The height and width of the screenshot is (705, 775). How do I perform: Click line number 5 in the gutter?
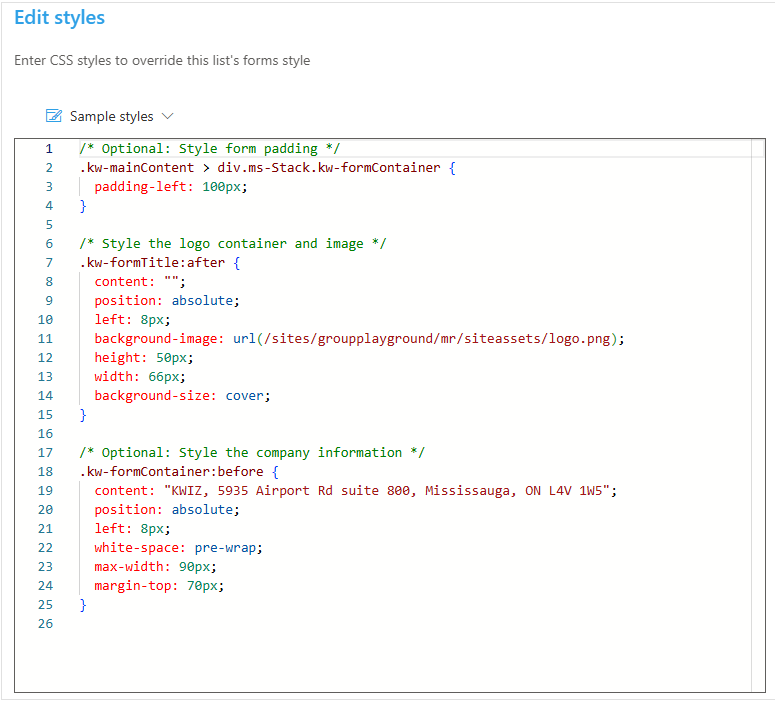[49, 225]
